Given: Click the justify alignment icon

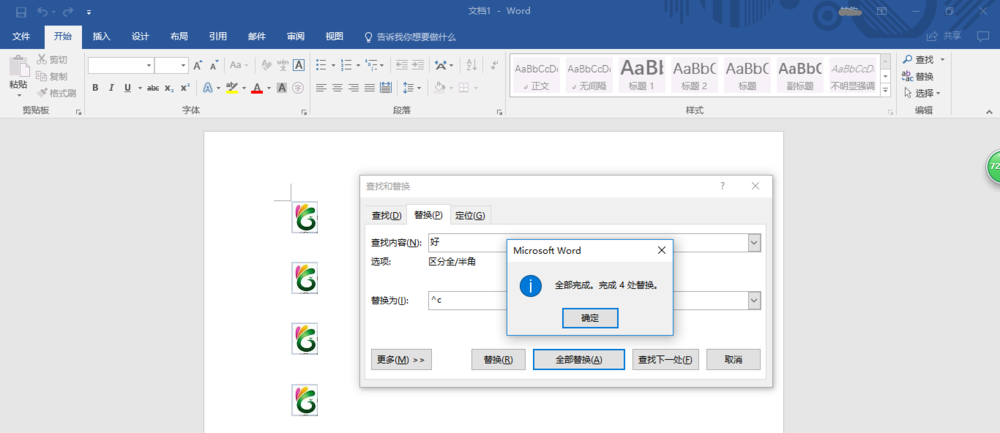Looking at the screenshot, I should [369, 87].
